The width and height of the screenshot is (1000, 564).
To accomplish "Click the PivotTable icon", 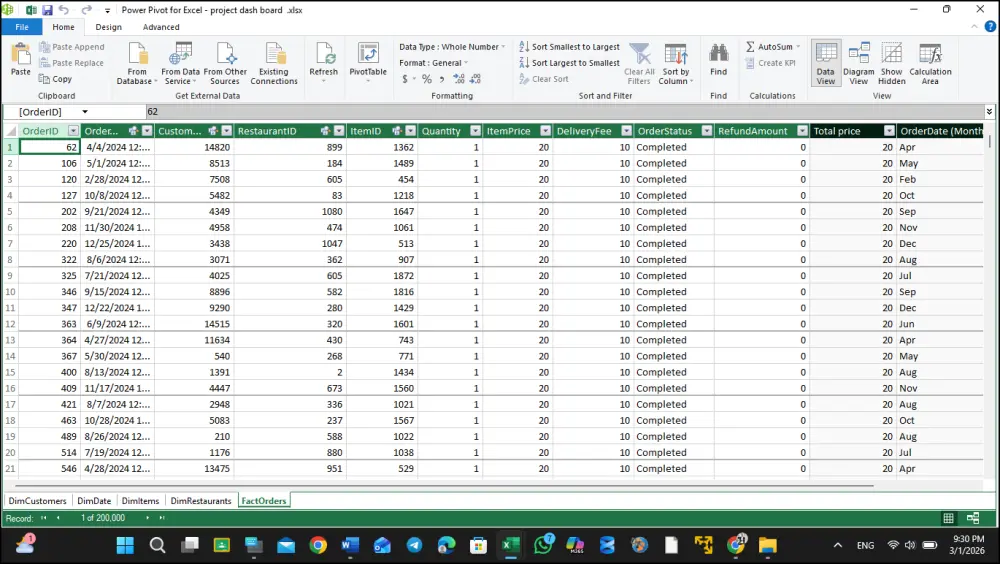I will coord(368,54).
